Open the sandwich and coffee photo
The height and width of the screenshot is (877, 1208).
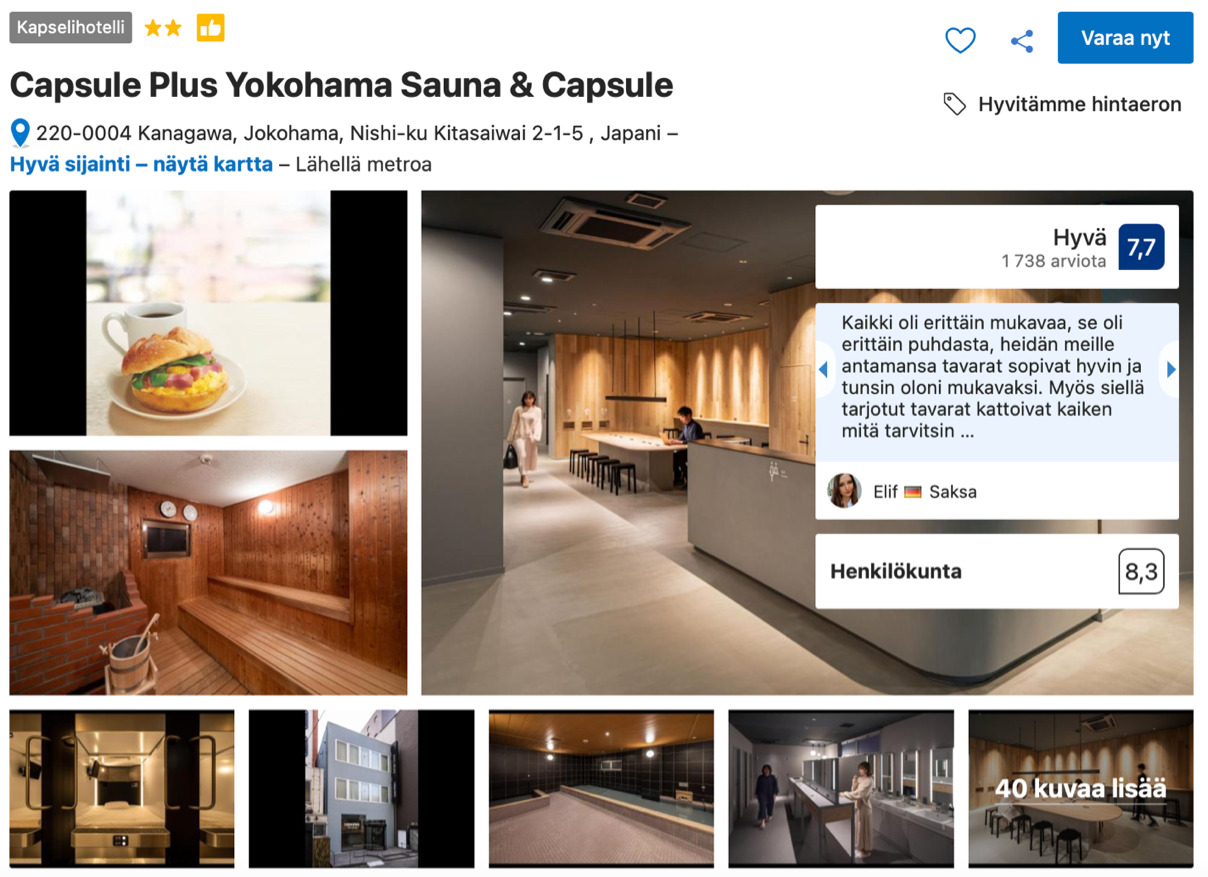[x=208, y=313]
